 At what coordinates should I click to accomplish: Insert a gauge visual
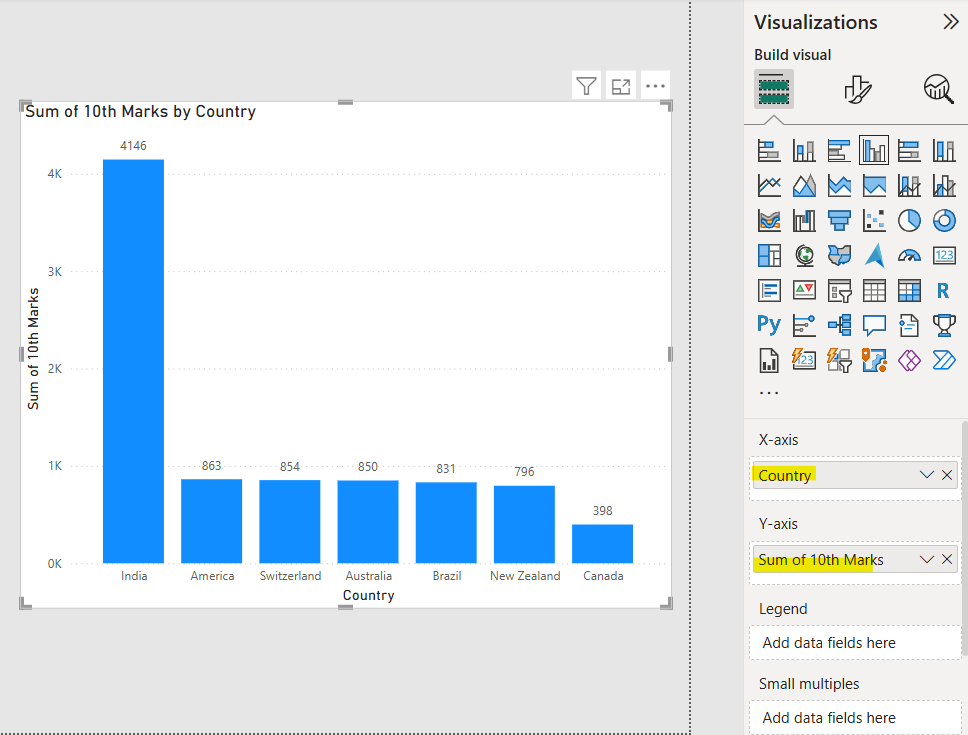pos(909,255)
